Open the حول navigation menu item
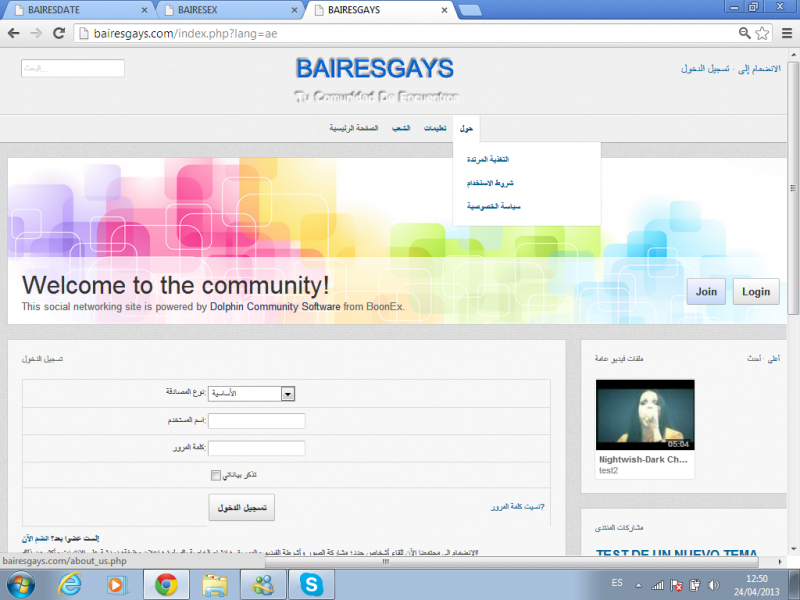Screen dimensions: 800x600 (x=466, y=128)
